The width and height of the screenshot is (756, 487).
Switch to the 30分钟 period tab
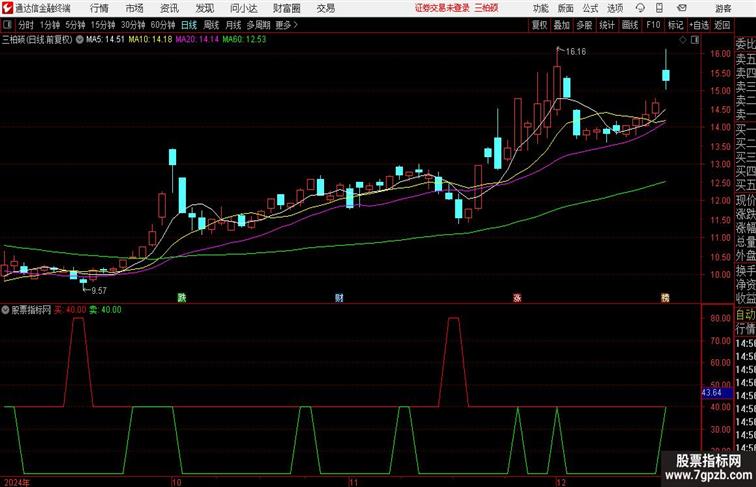click(133, 25)
